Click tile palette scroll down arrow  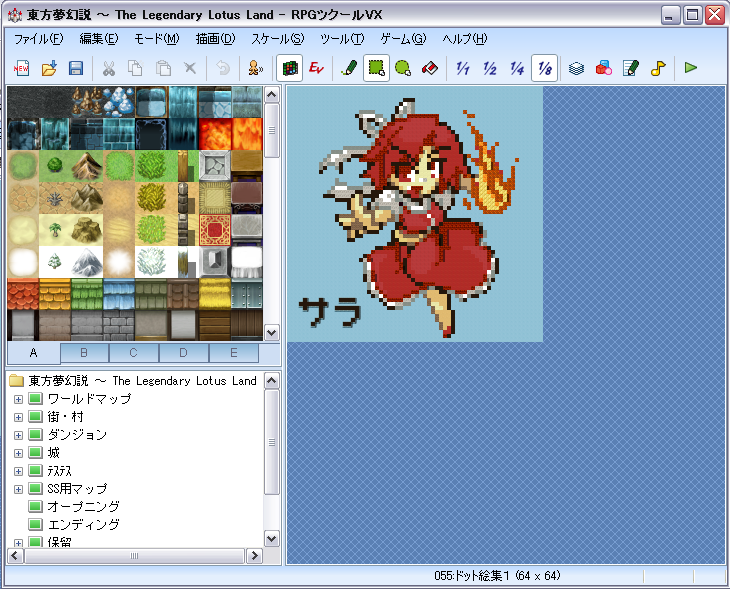tap(271, 333)
